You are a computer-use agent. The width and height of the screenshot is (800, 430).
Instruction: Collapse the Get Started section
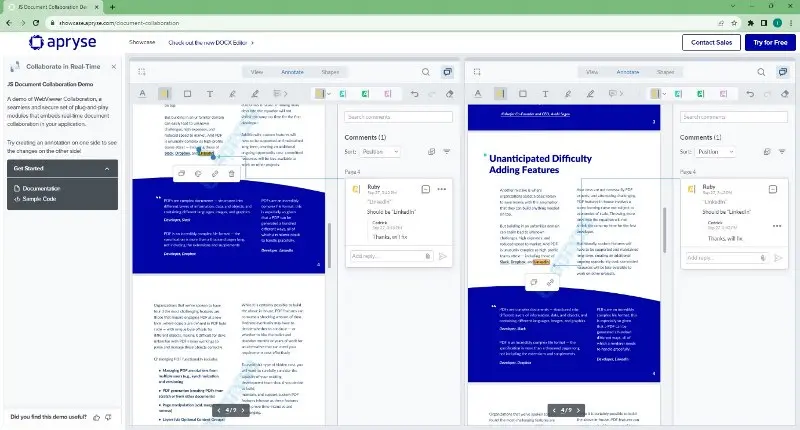tap(107, 168)
